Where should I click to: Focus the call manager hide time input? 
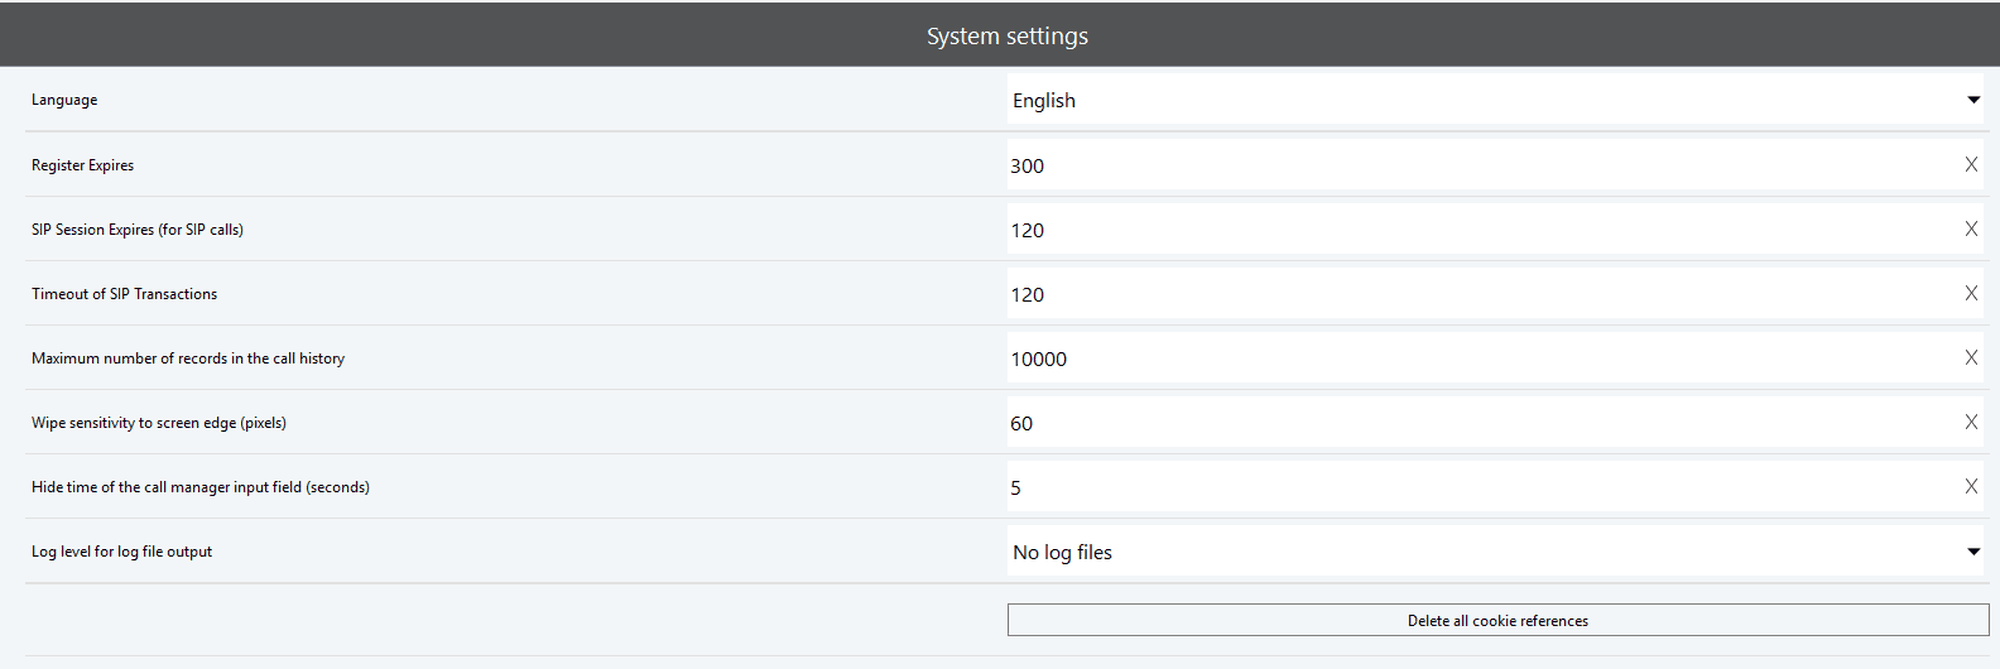1480,488
